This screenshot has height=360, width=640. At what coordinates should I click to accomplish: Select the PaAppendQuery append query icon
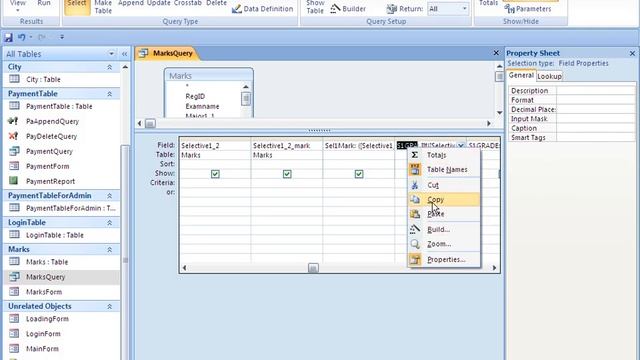13,121
